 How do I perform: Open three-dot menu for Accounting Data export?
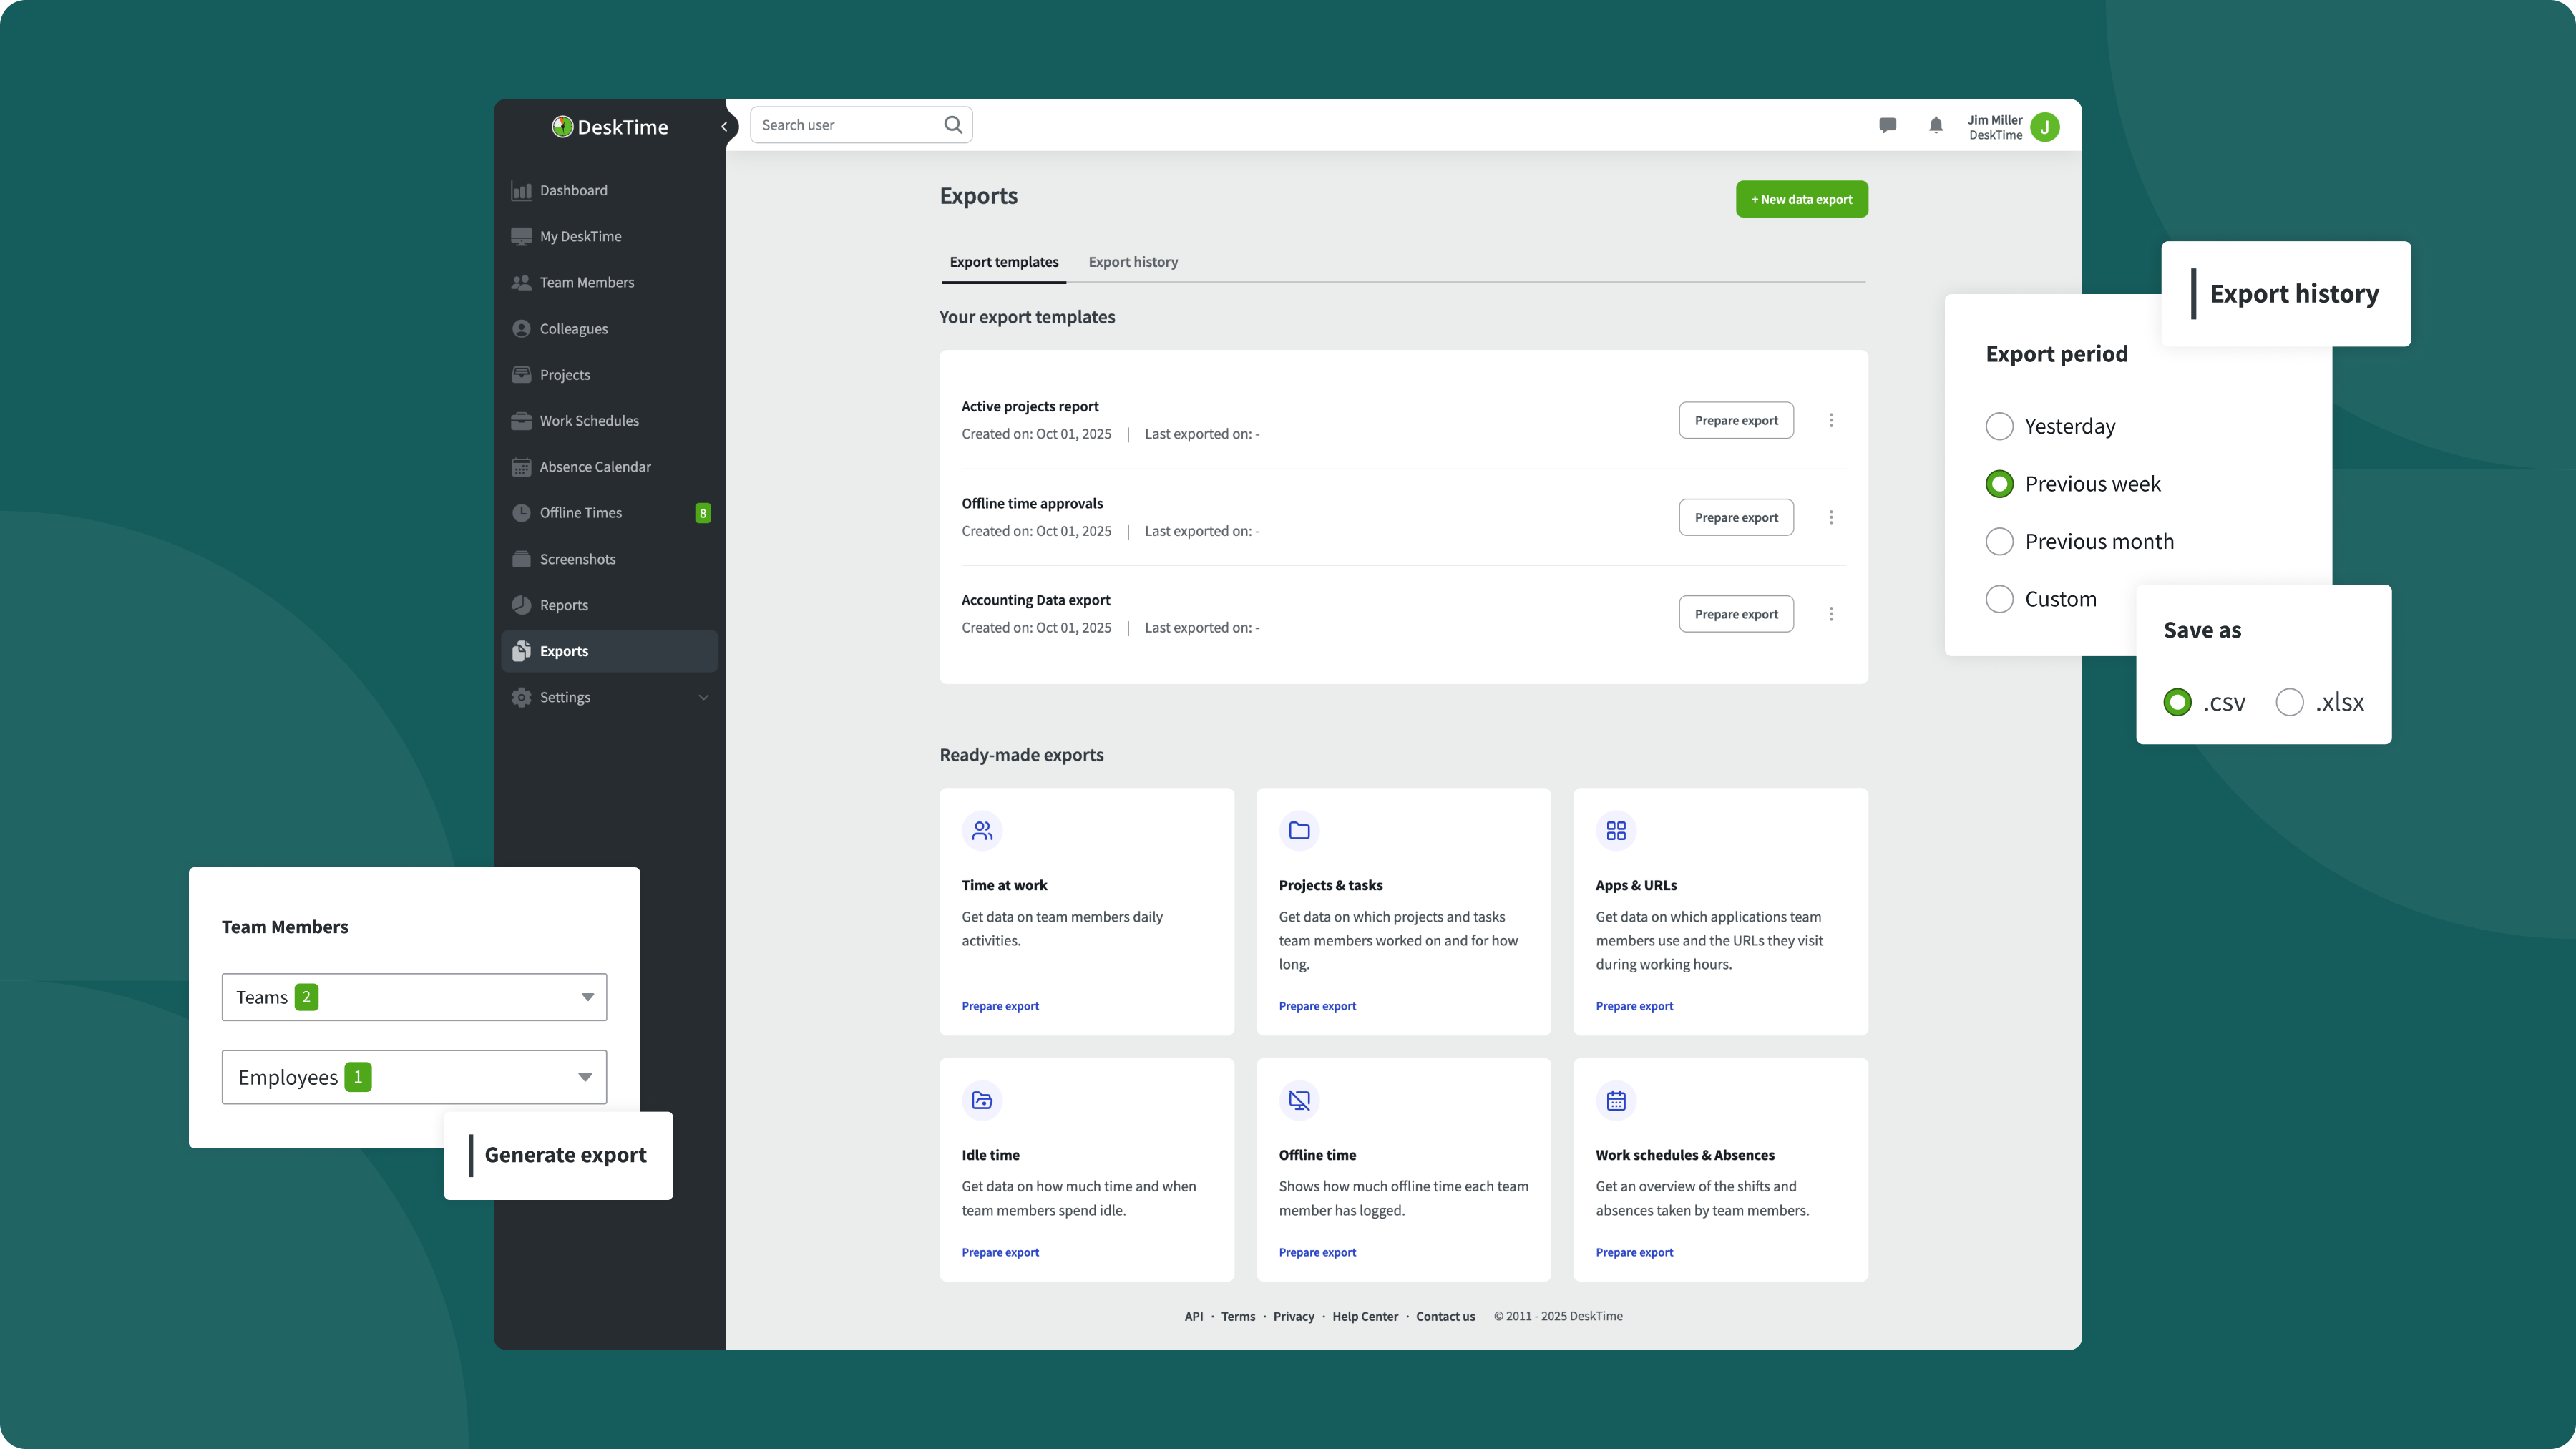(x=1831, y=614)
